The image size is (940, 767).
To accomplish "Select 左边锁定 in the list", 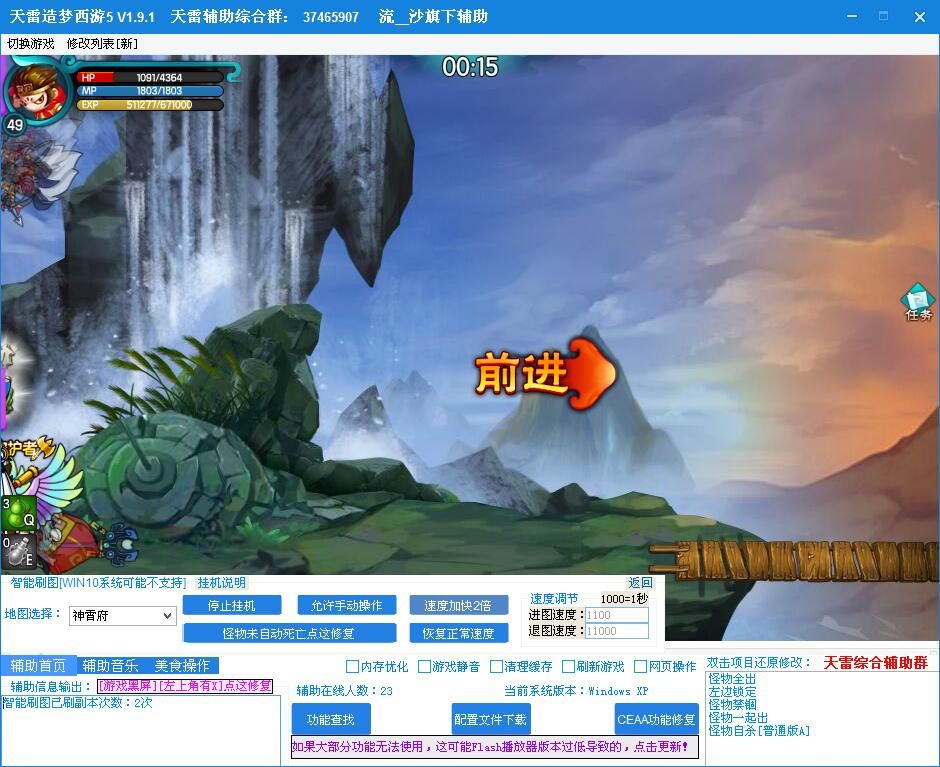I will [x=732, y=692].
